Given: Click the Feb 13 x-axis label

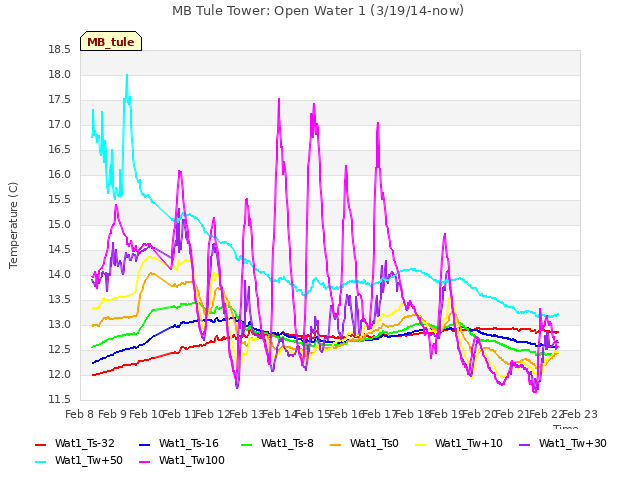Looking at the screenshot, I should pos(246,414).
